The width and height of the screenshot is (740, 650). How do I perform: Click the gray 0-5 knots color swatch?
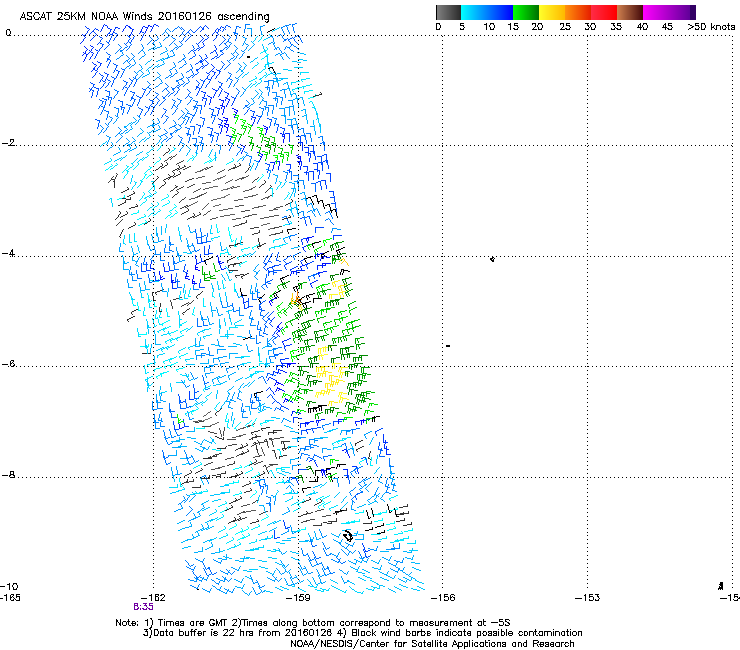pos(448,12)
